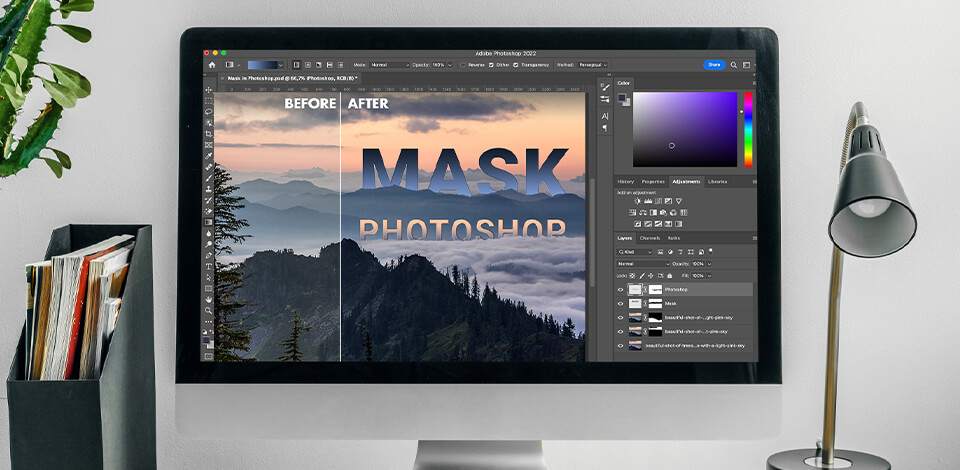Toggle the layer filter on/off switch
The height and width of the screenshot is (470, 960).
710,251
